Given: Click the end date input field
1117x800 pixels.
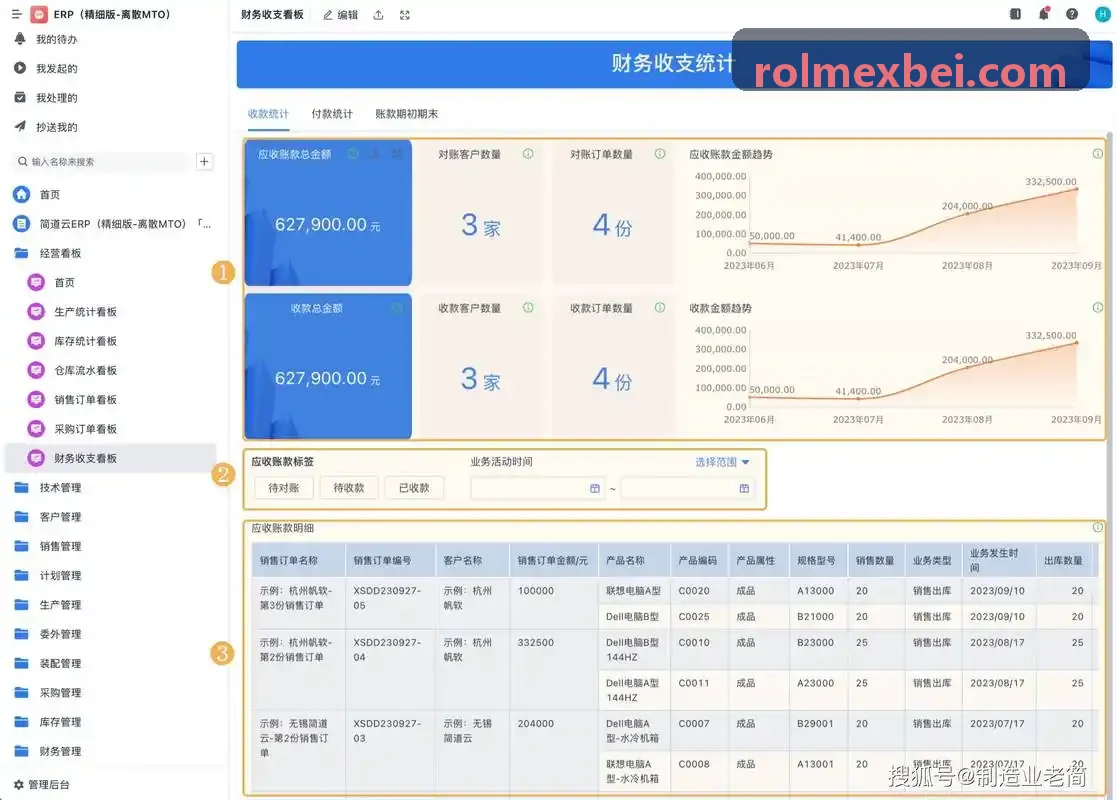Looking at the screenshot, I should click(687, 489).
